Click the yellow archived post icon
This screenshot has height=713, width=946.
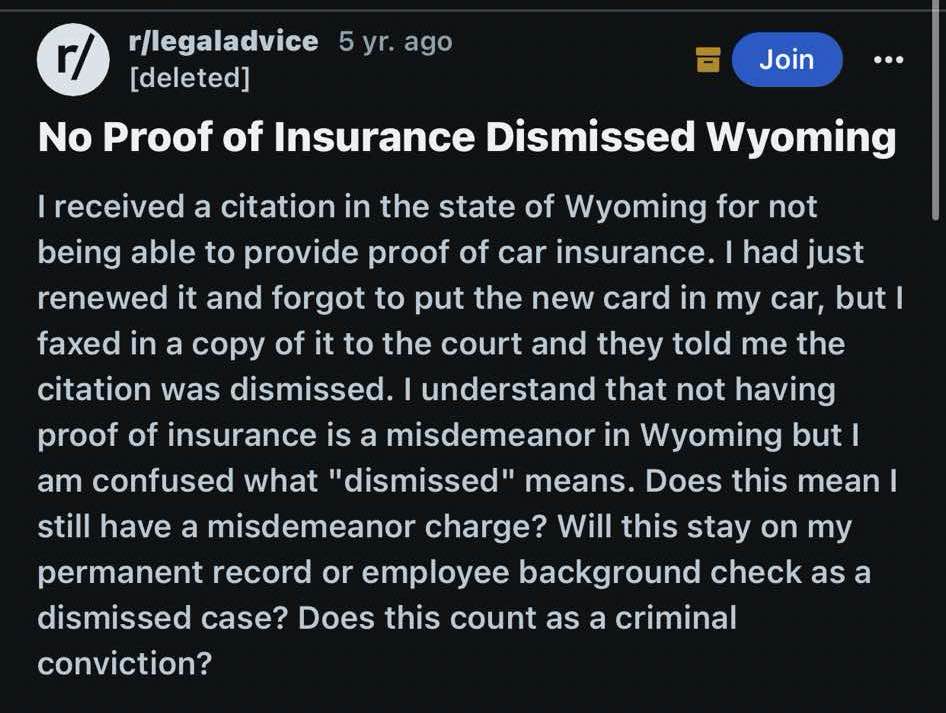708,59
